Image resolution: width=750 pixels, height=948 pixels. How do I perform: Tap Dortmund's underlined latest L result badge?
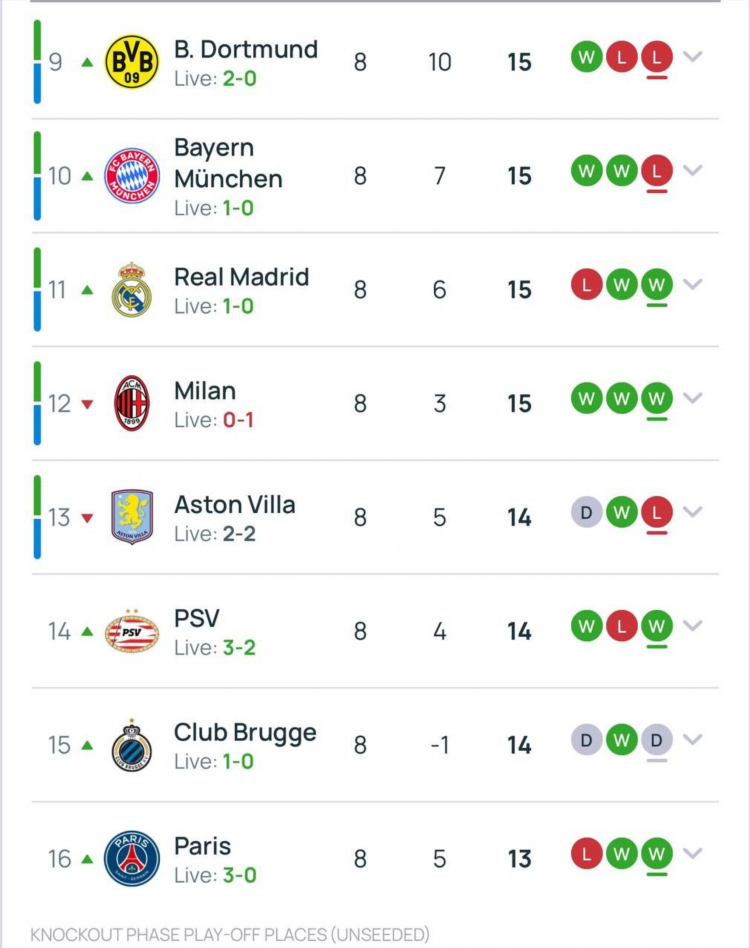click(656, 57)
